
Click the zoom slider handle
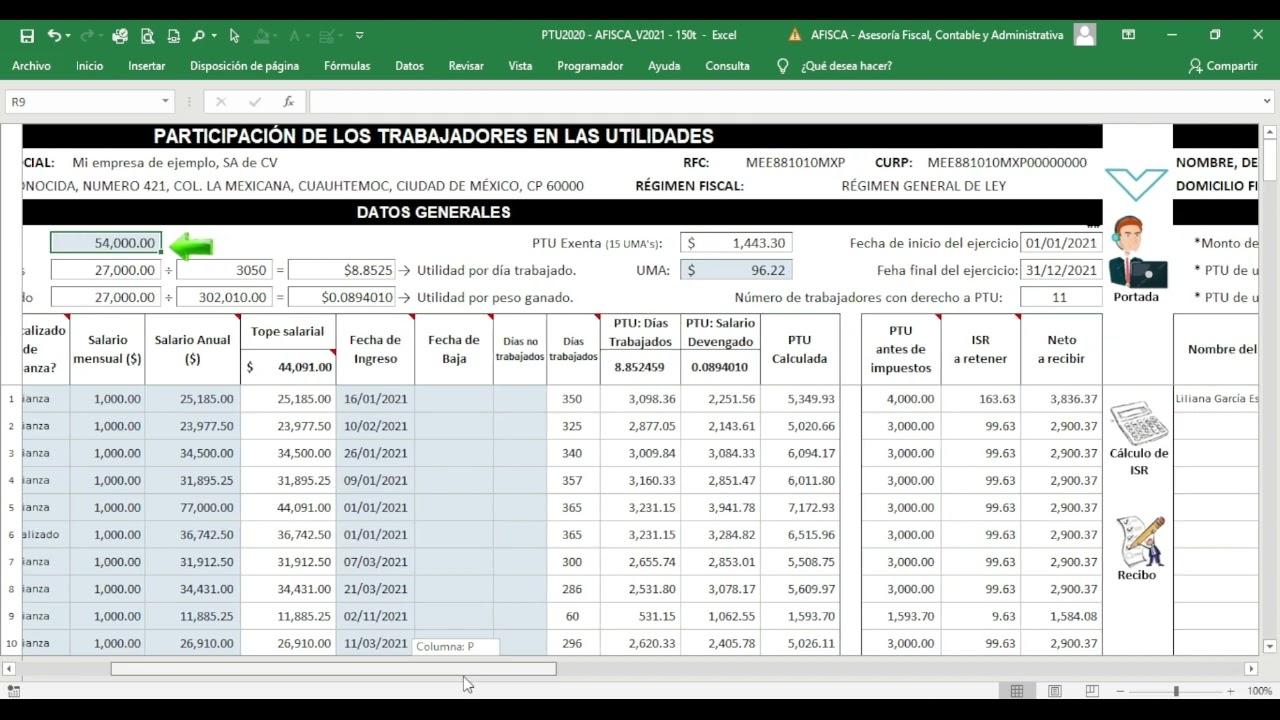pos(1176,691)
